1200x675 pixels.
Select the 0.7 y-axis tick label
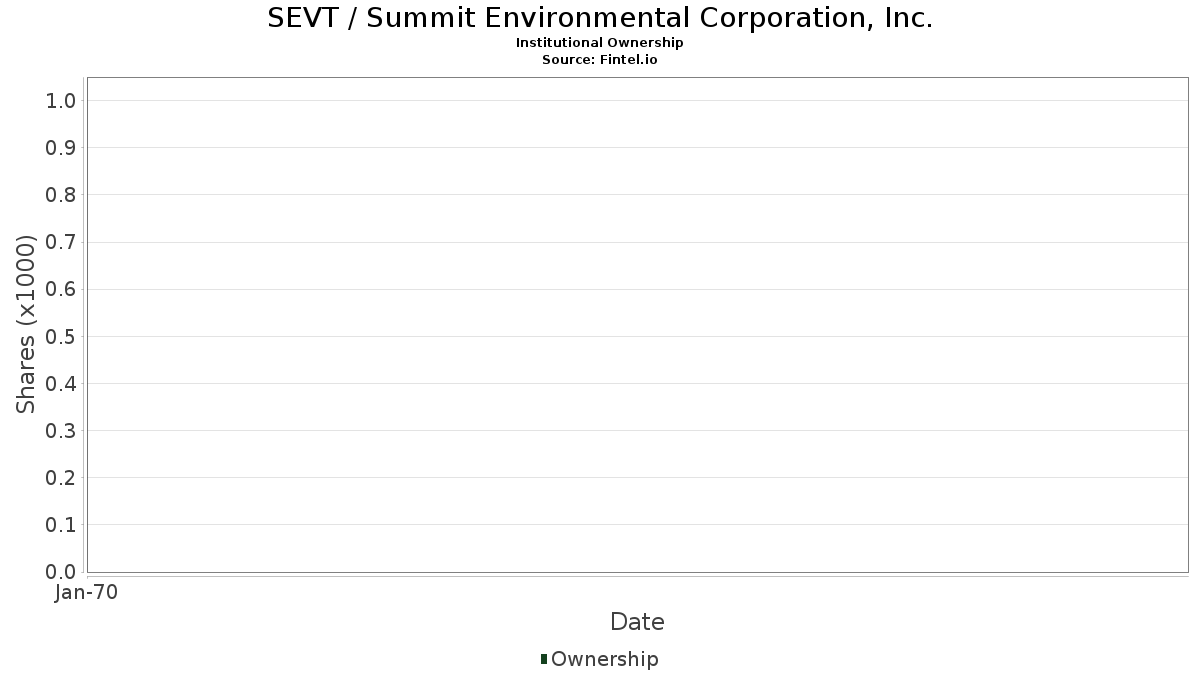[x=61, y=242]
